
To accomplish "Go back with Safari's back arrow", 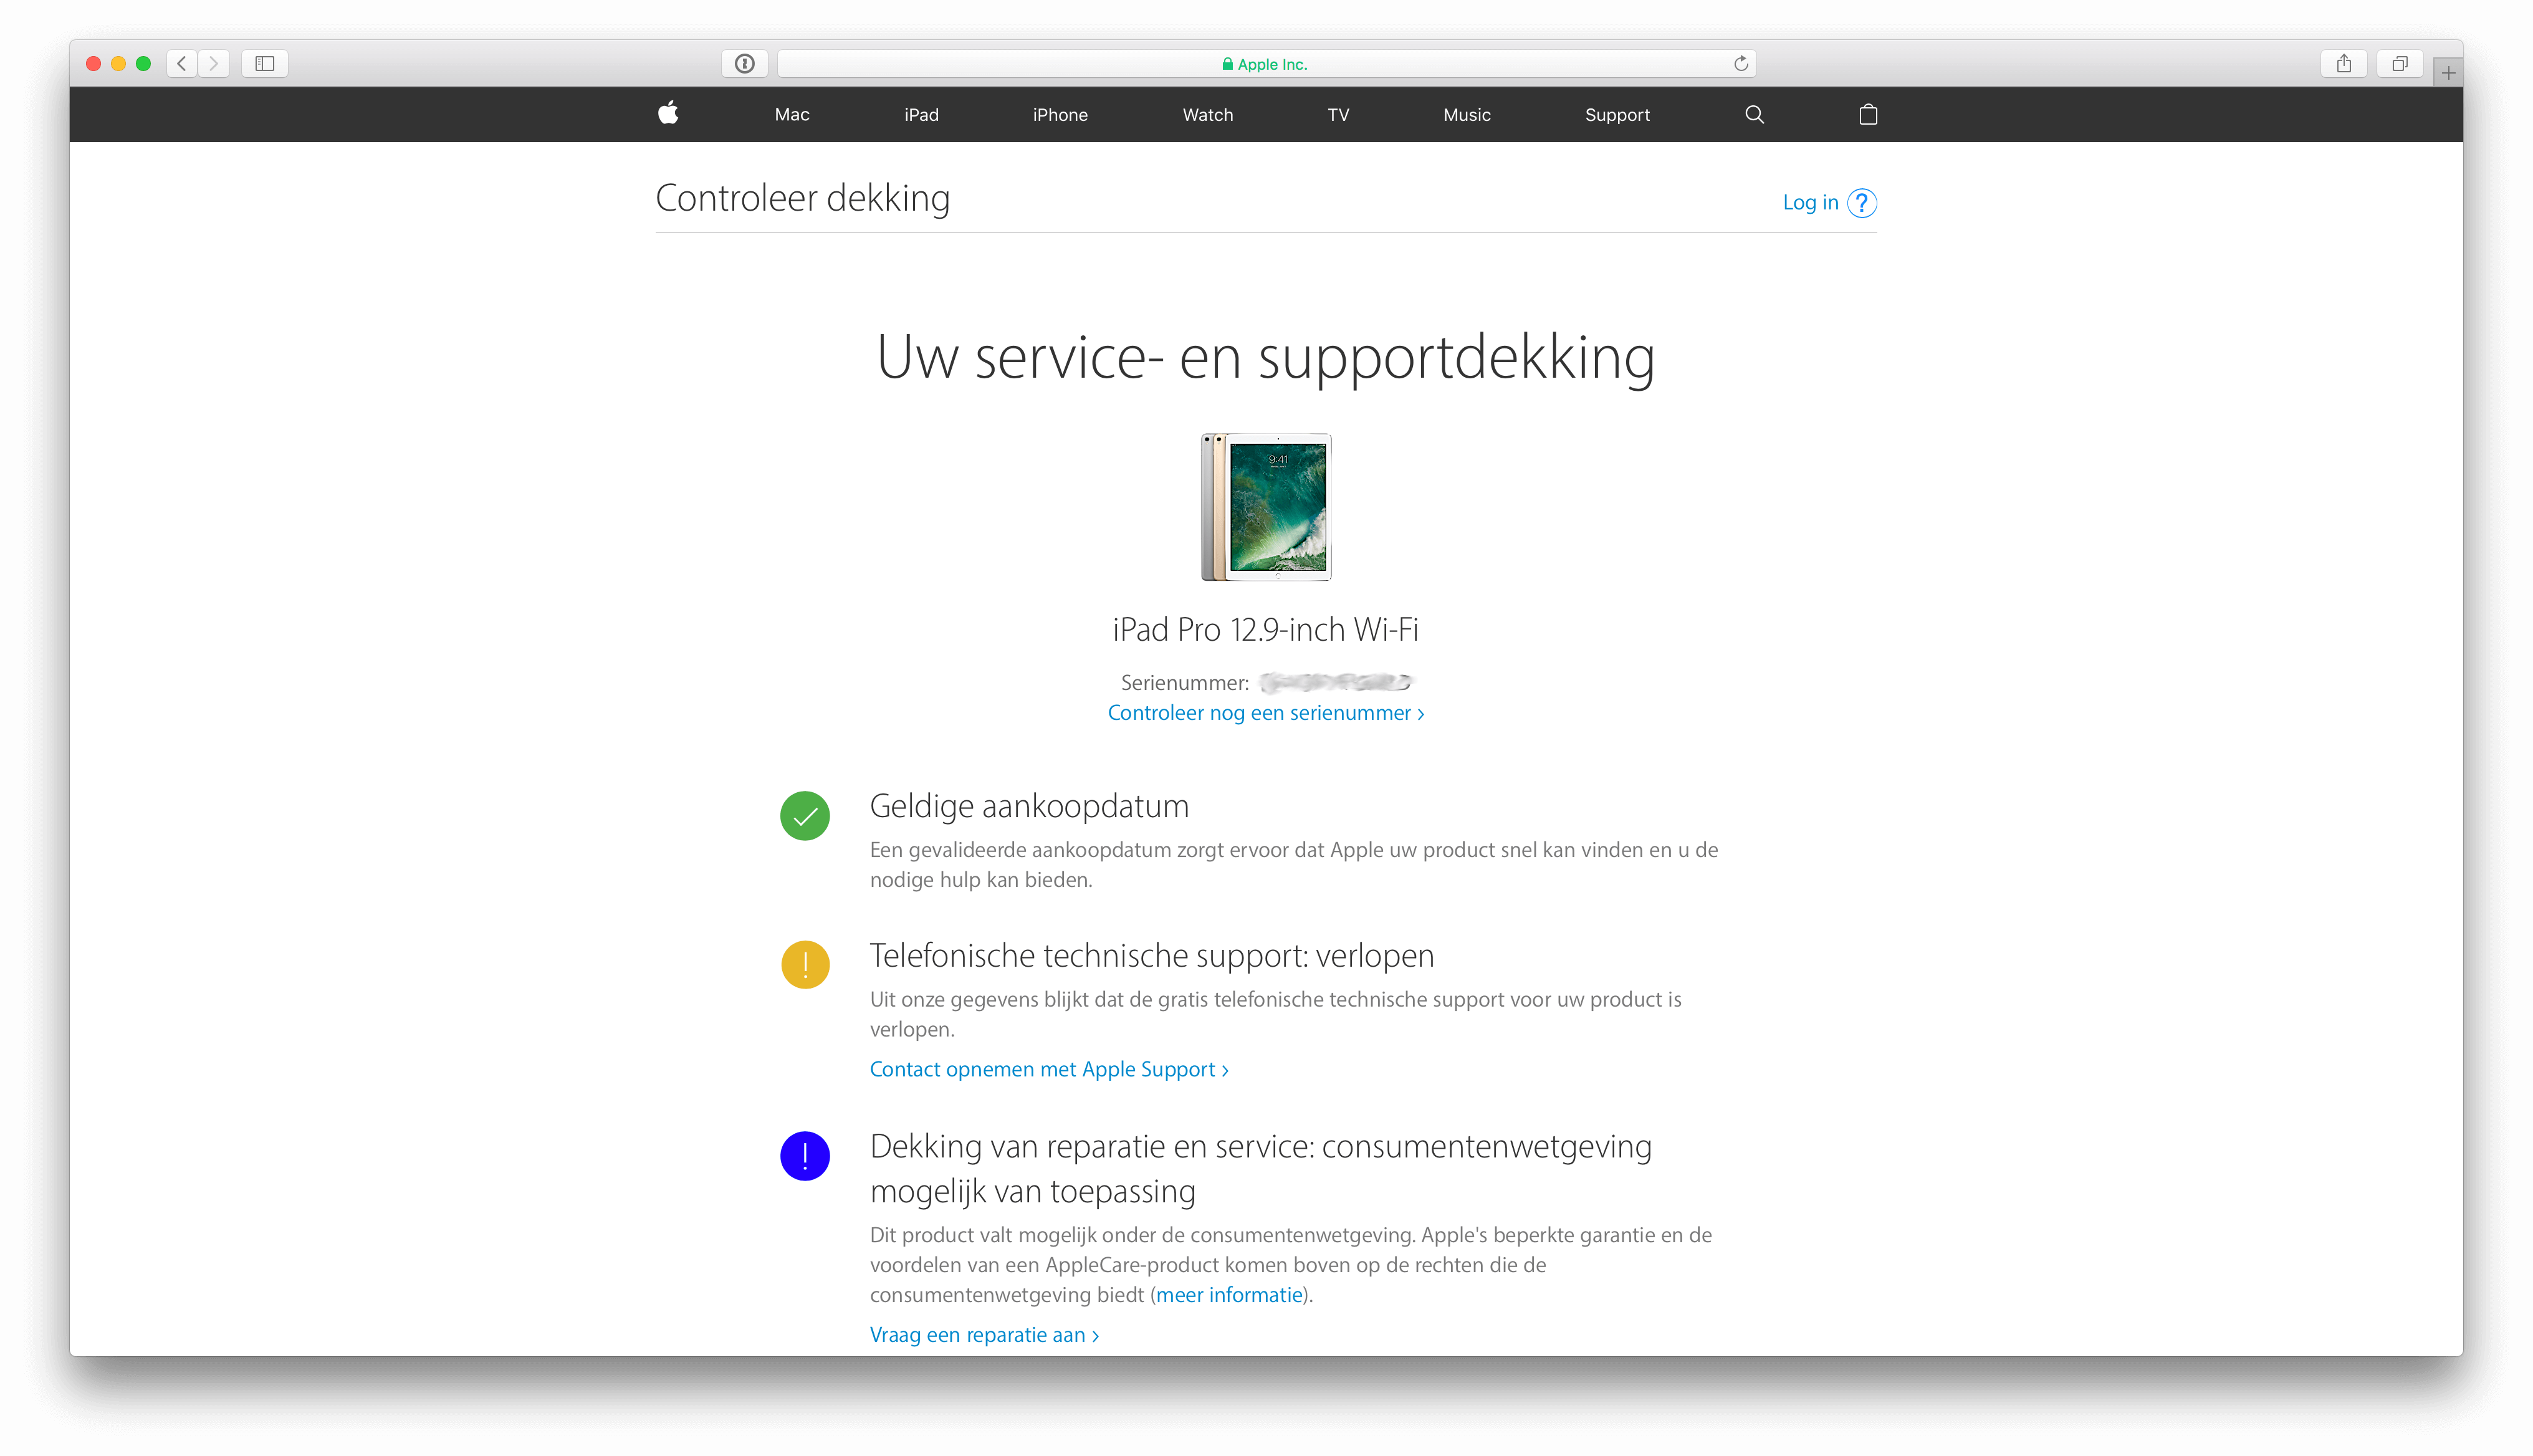I will click(182, 64).
